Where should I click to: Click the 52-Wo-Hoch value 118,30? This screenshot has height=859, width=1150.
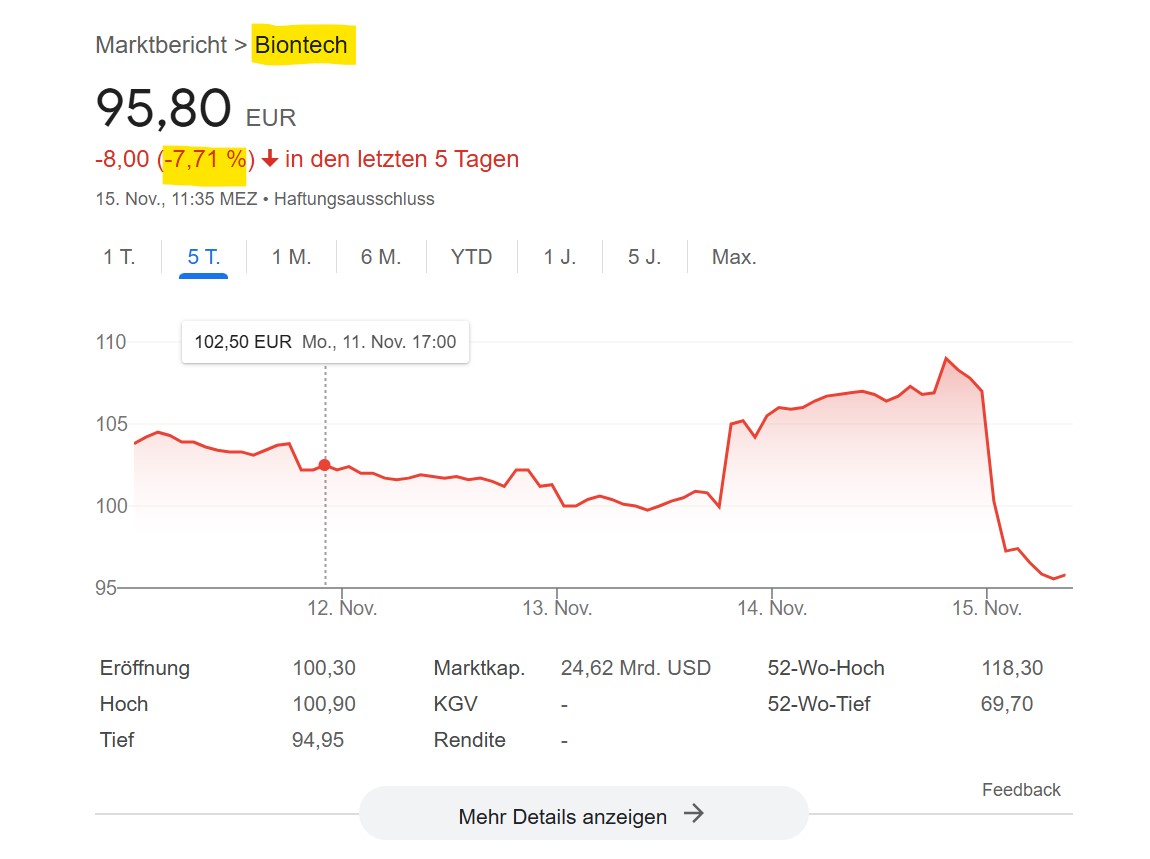(1012, 668)
